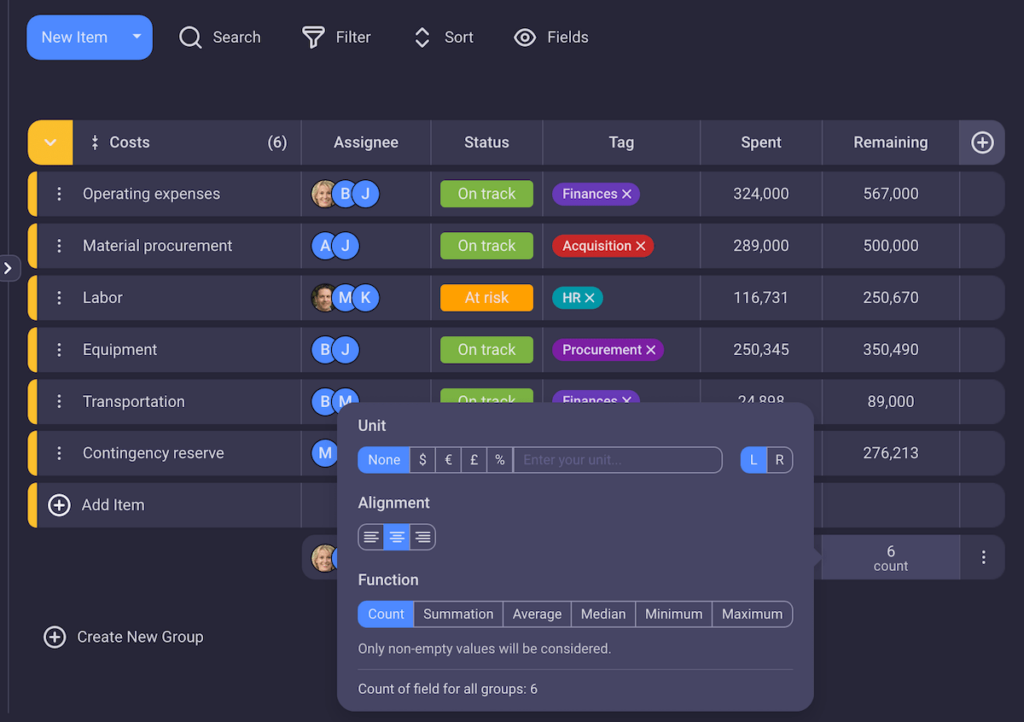This screenshot has height=722, width=1024.
Task: Click the Enter your unit field
Action: [617, 460]
